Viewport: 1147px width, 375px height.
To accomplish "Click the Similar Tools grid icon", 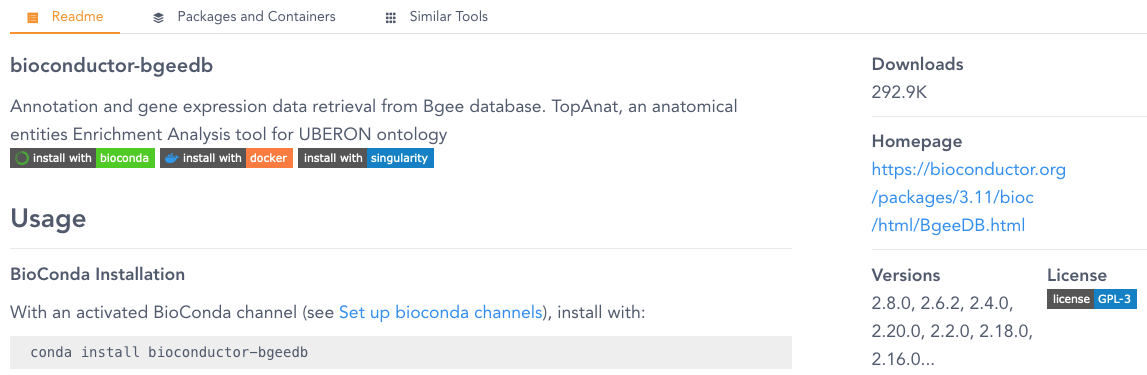I will (391, 18).
